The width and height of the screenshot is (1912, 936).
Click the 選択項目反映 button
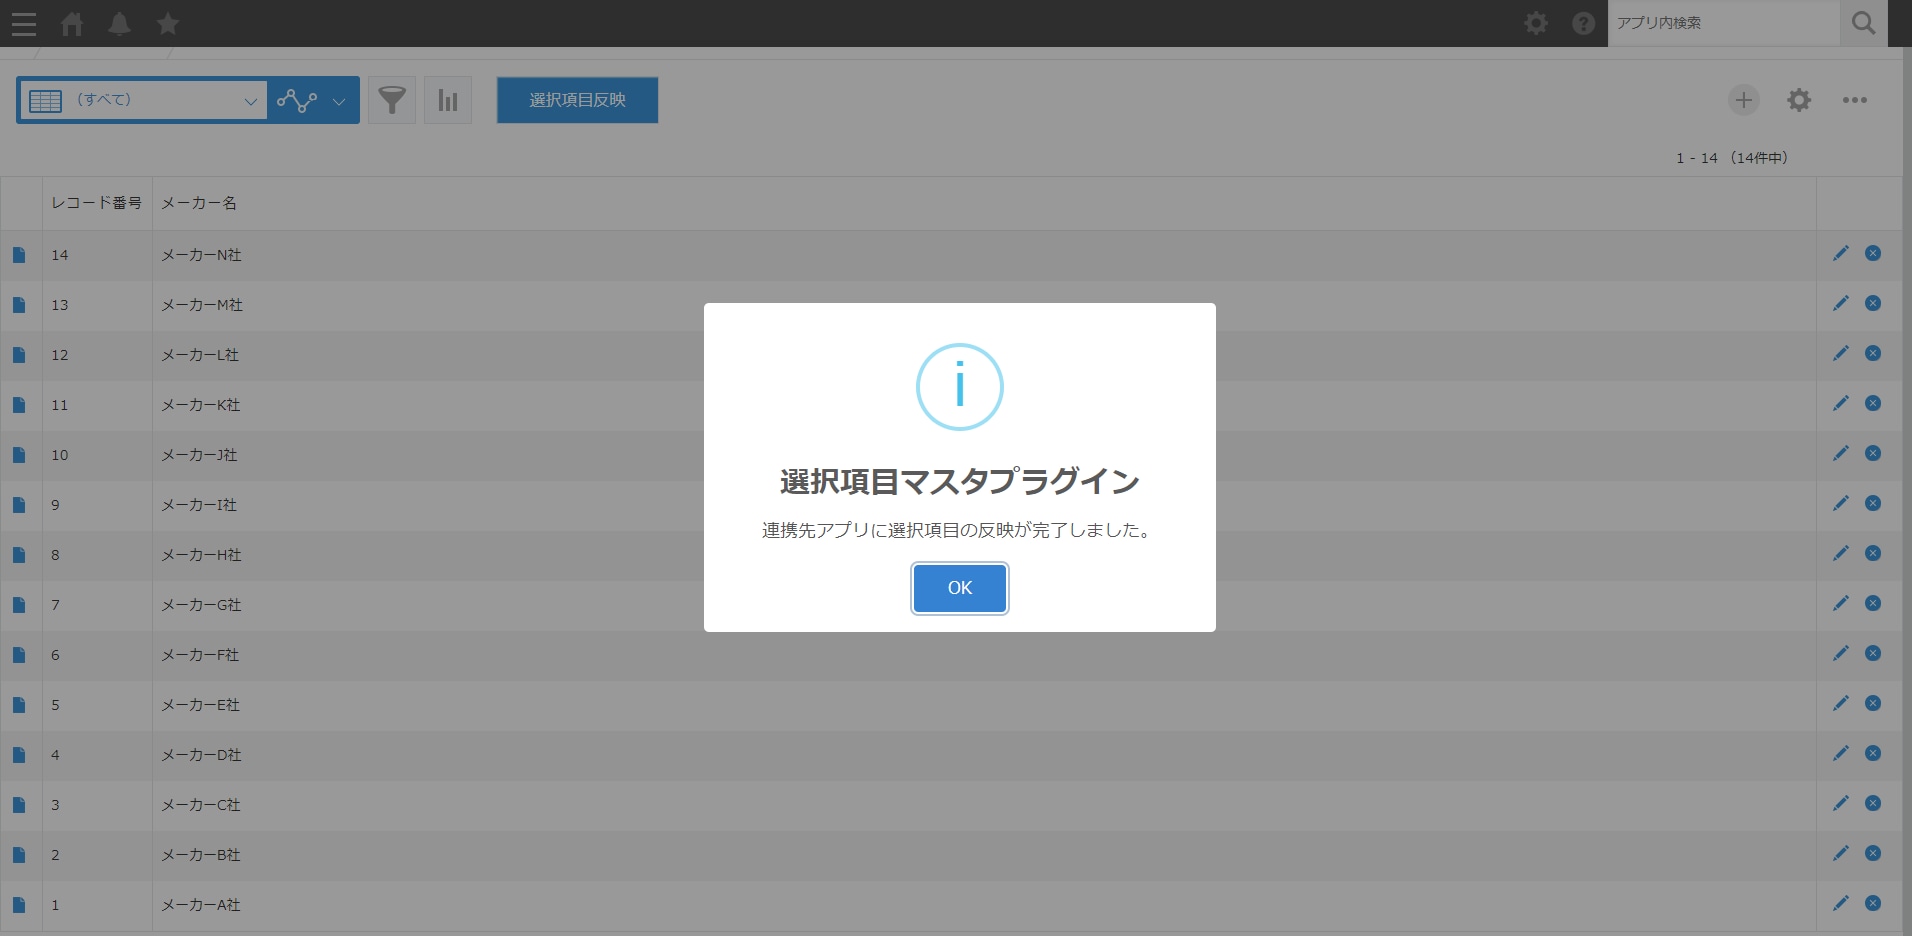pyautogui.click(x=576, y=100)
